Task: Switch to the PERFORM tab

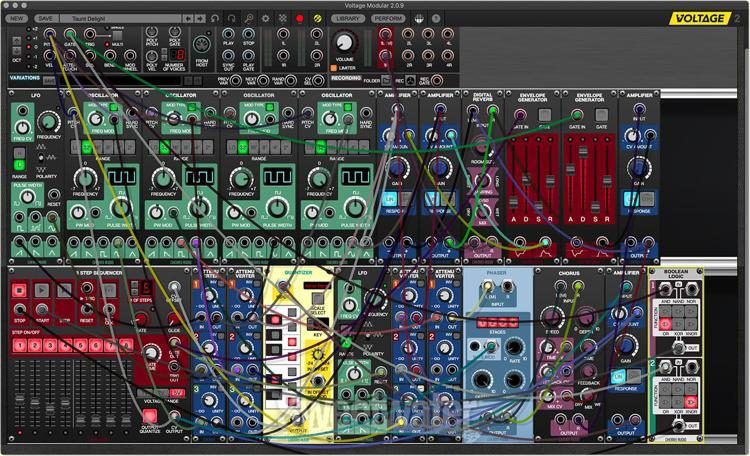Action: click(388, 19)
